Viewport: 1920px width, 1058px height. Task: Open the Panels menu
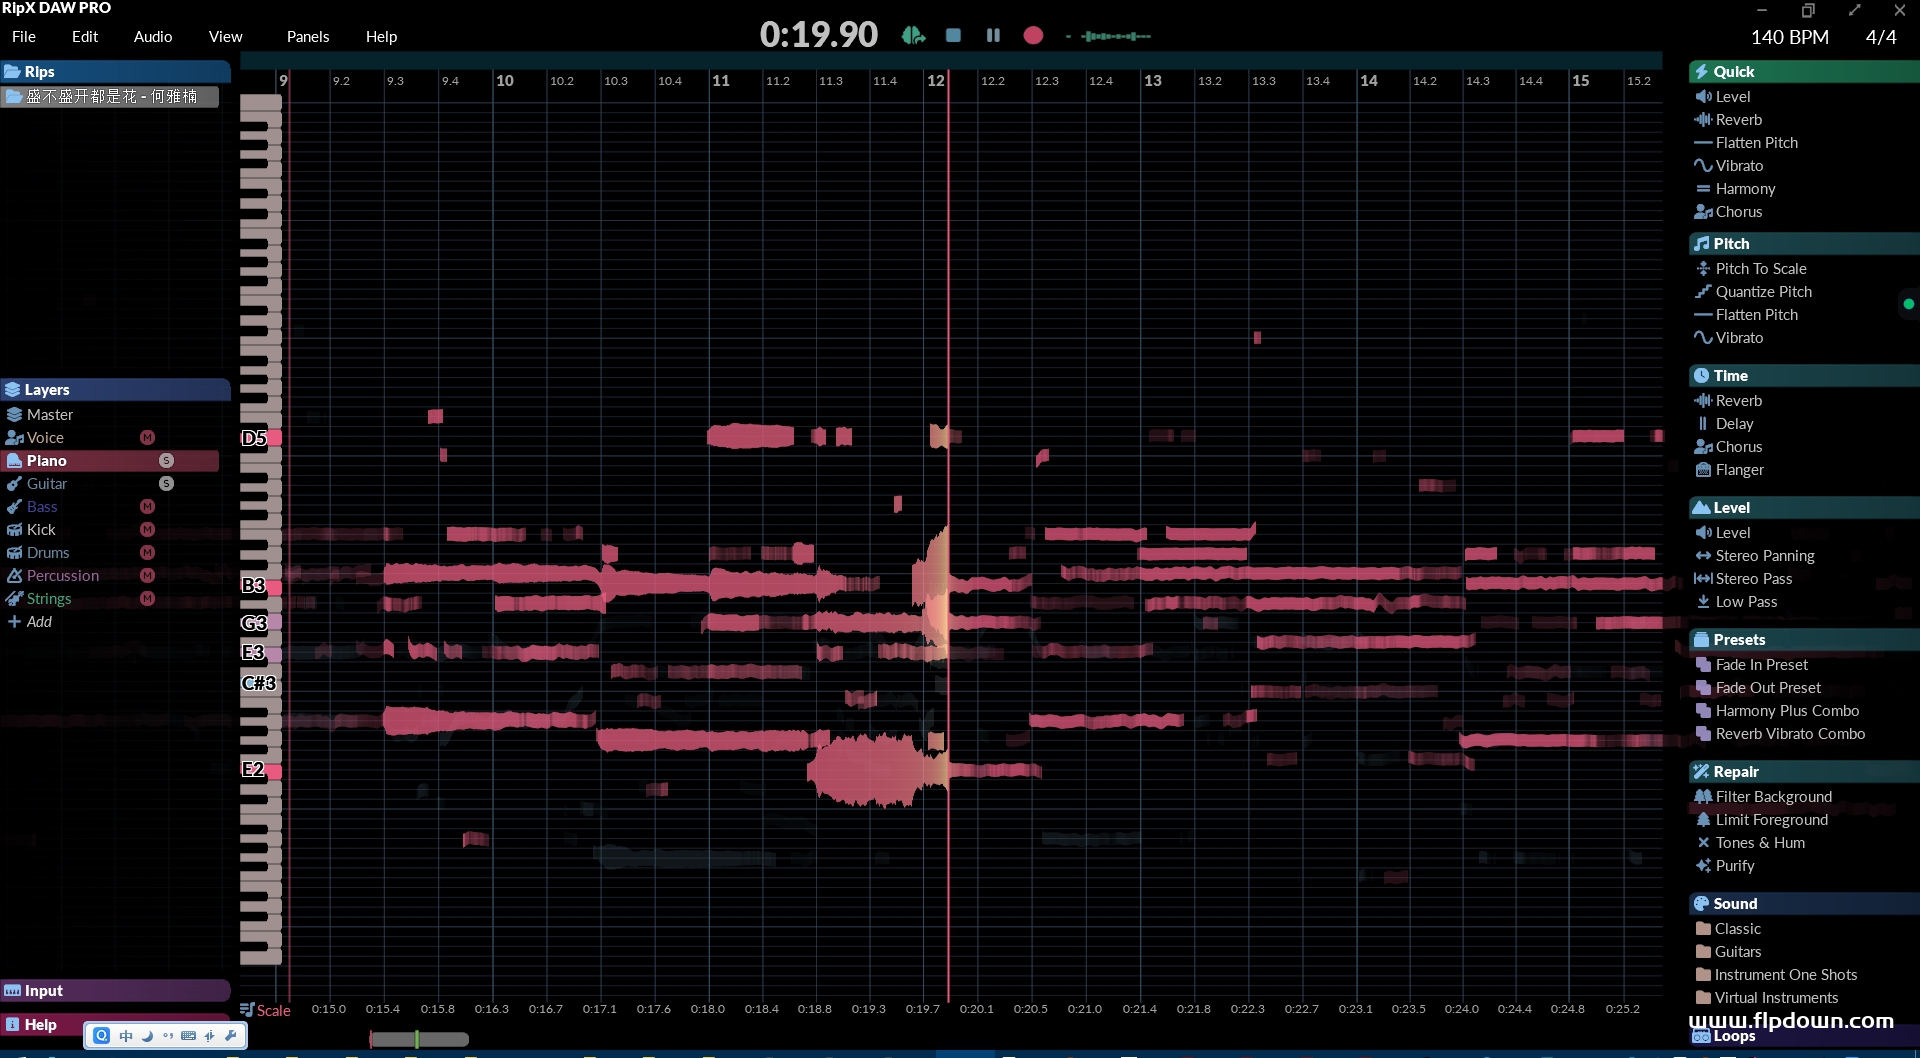coord(307,37)
